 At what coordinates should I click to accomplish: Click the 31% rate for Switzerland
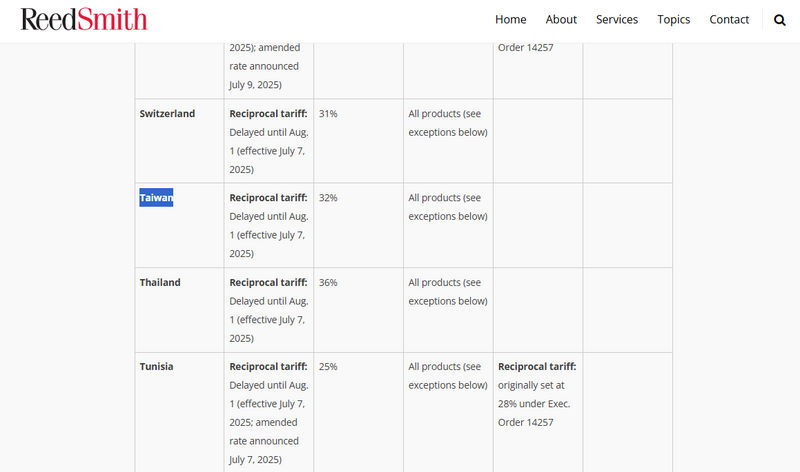coord(328,113)
